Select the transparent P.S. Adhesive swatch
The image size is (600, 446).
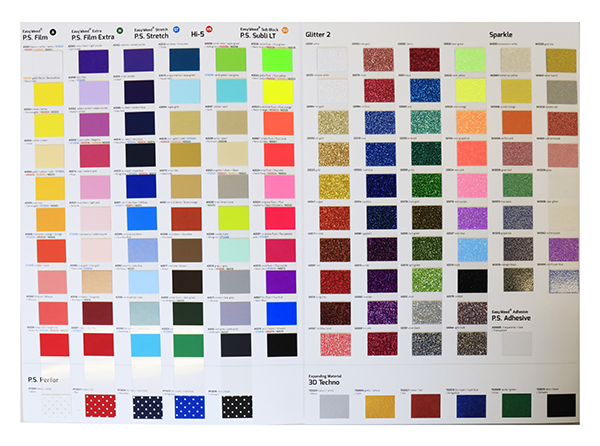[x=517, y=344]
